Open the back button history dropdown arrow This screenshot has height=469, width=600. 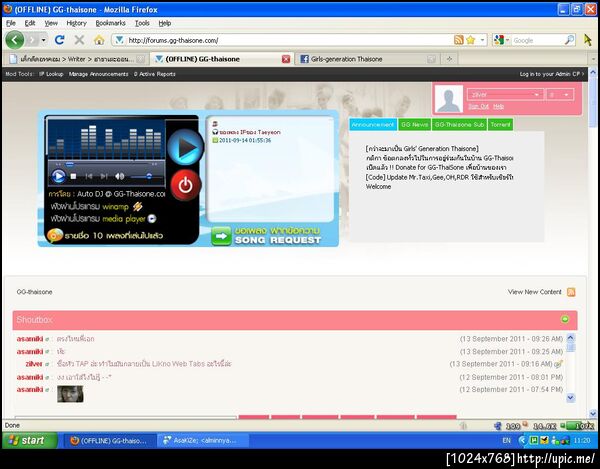click(44, 40)
